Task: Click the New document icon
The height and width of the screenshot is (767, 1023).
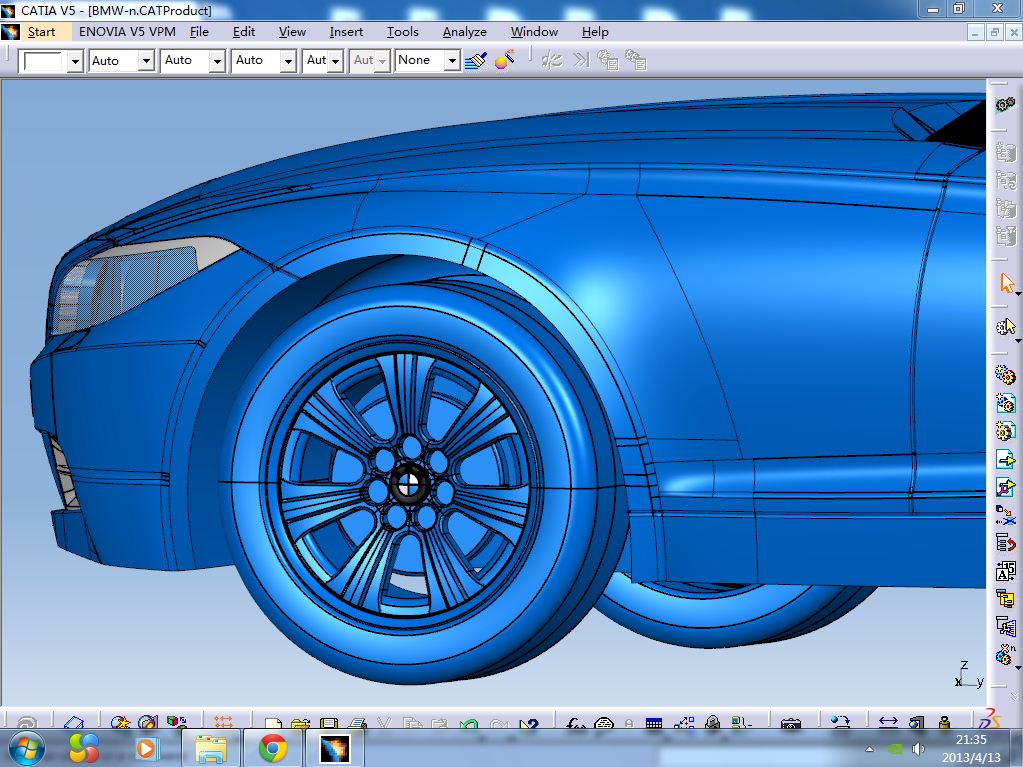Action: click(273, 723)
